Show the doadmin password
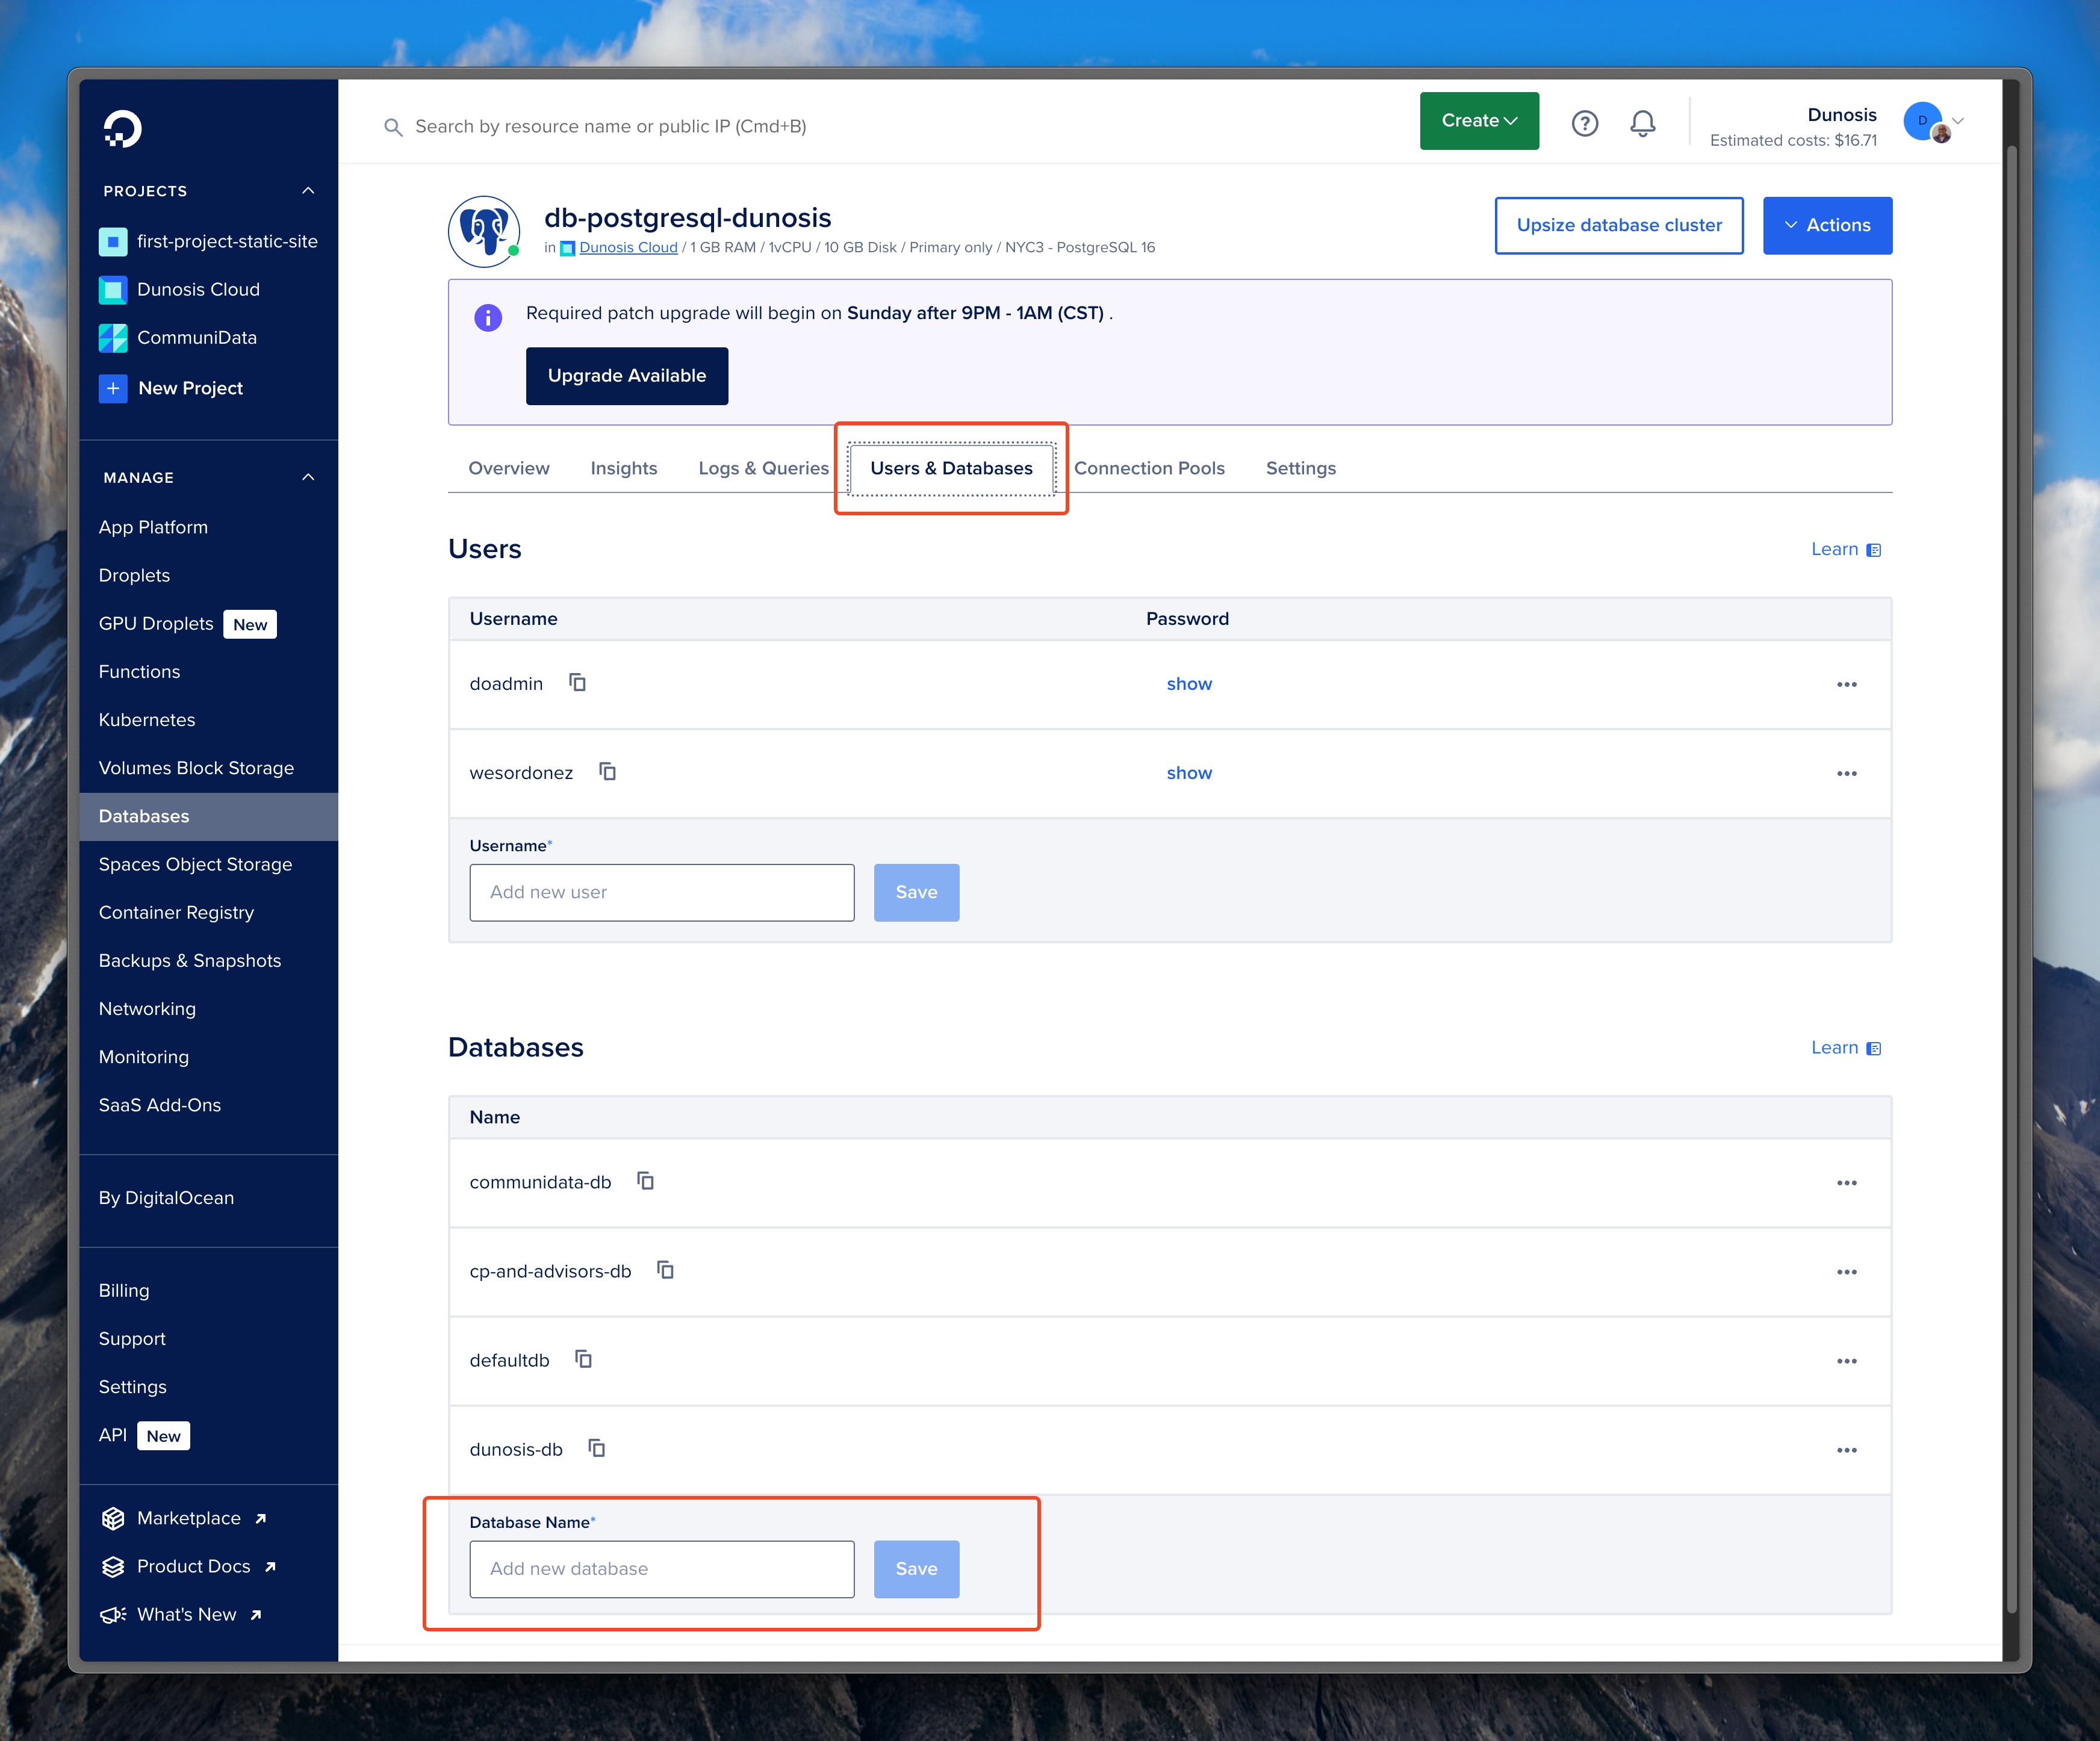The height and width of the screenshot is (1741, 2100). click(x=1188, y=684)
